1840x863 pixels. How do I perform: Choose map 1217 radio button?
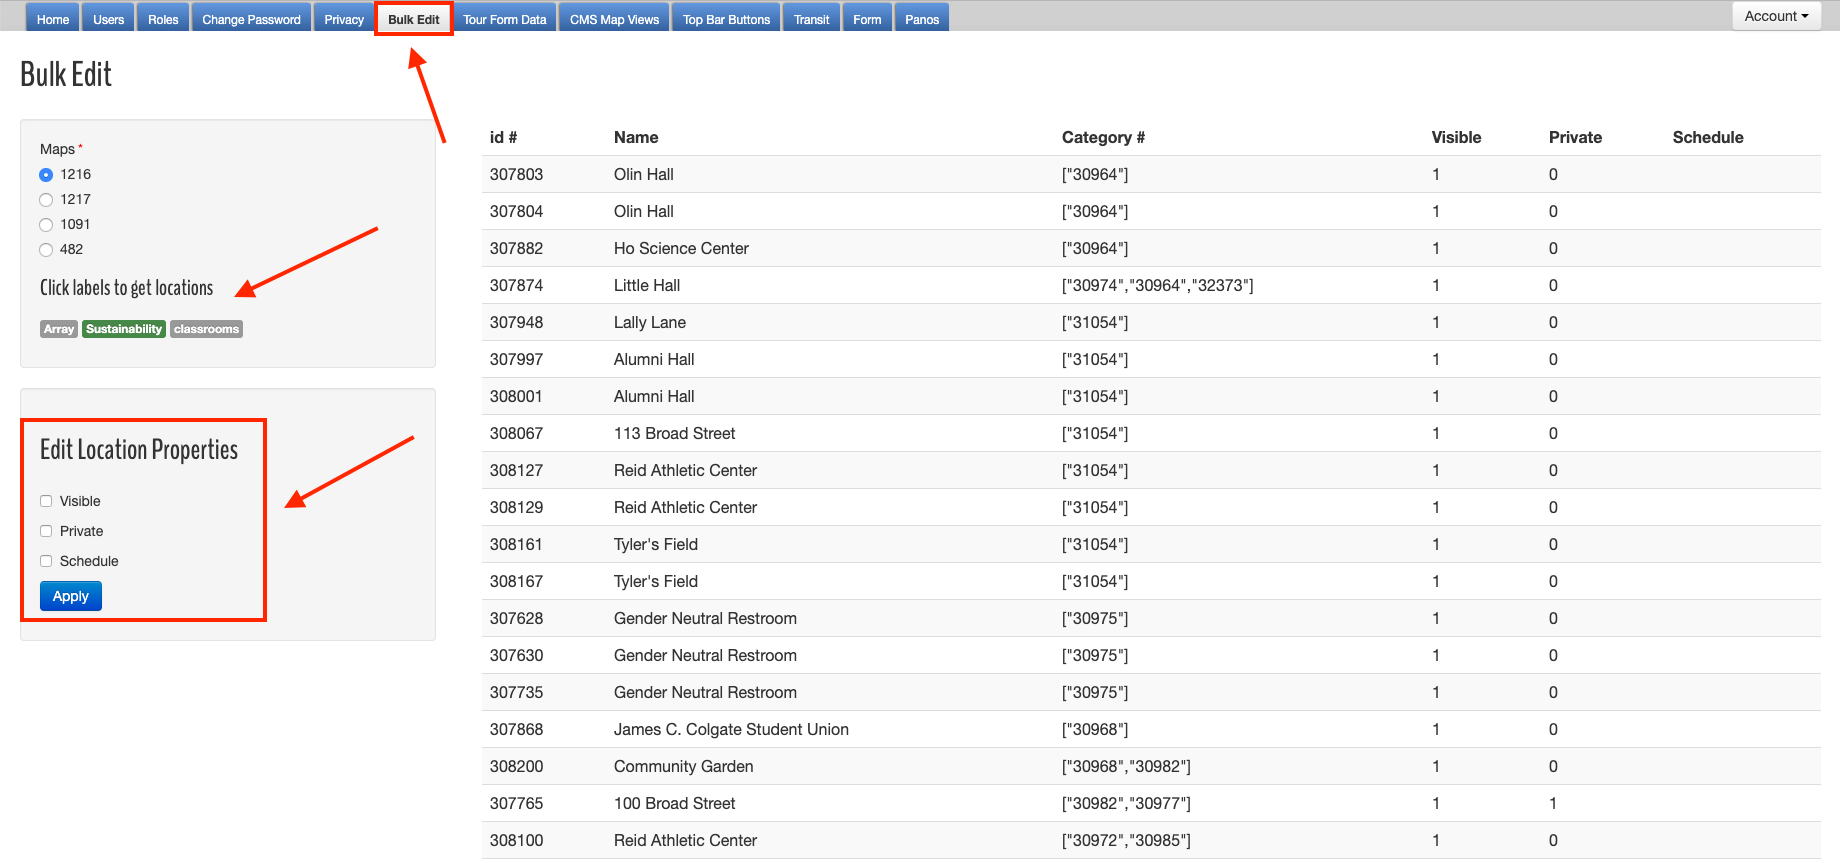(x=46, y=200)
